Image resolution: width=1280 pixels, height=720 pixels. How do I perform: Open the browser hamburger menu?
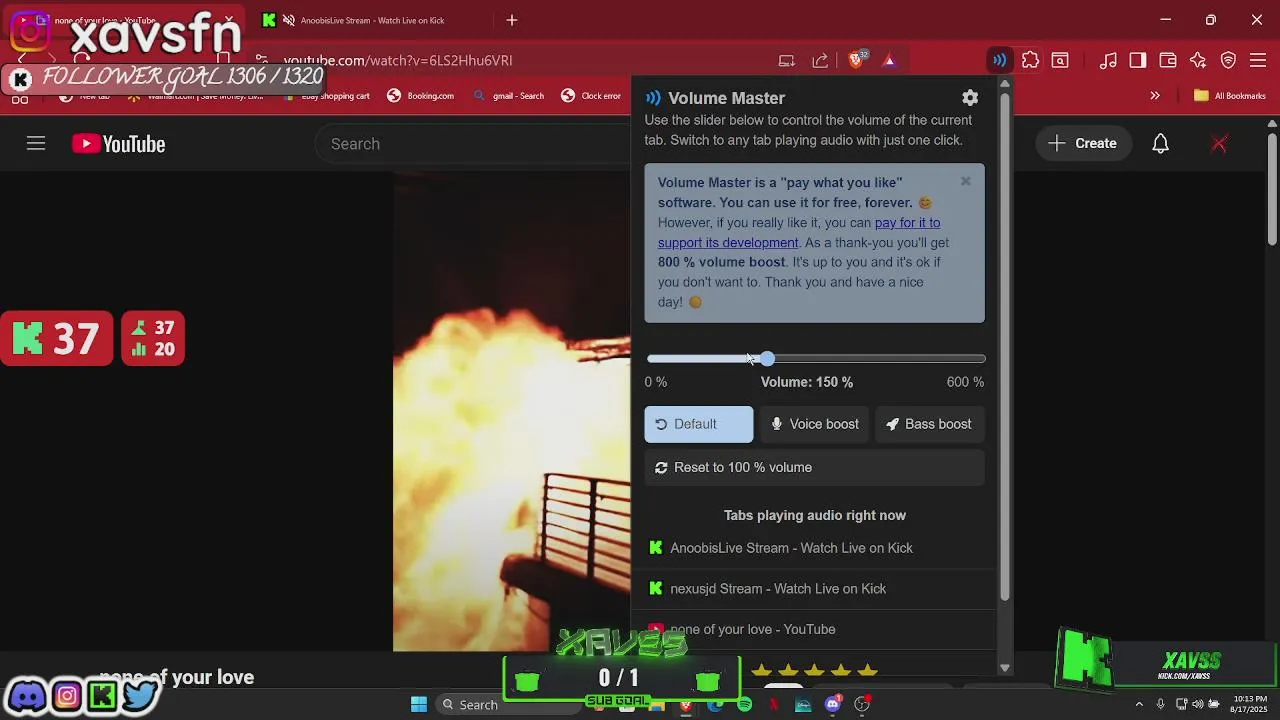point(1258,60)
